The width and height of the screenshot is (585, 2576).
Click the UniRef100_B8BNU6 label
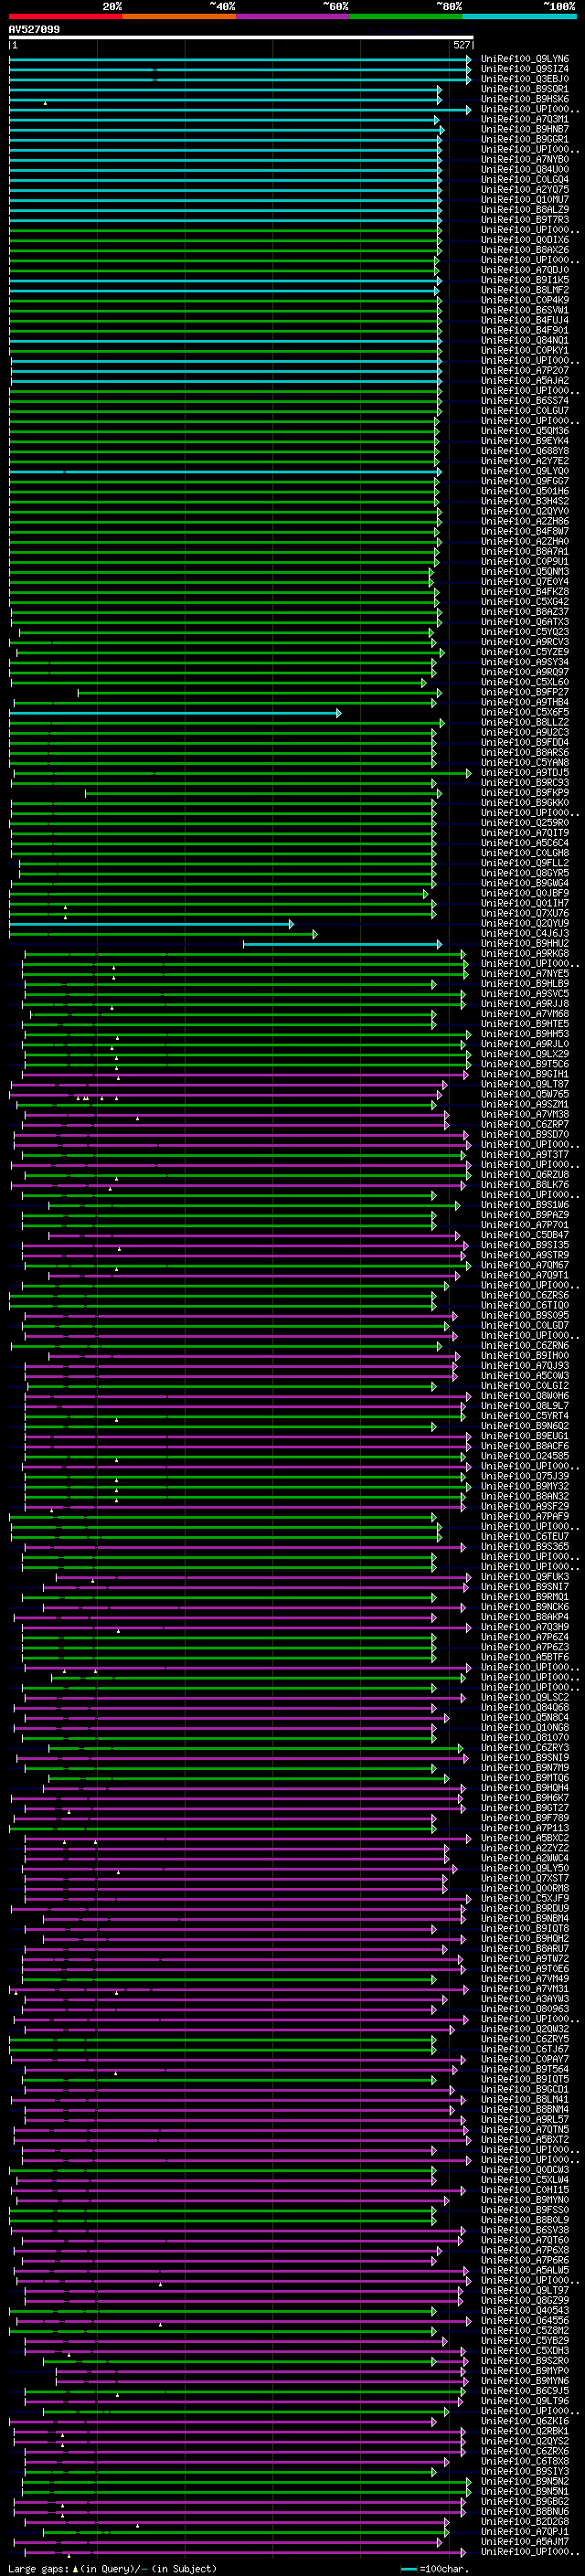525,2511
